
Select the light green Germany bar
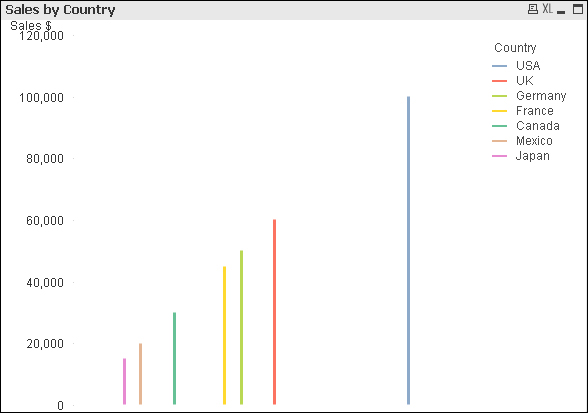tap(242, 327)
